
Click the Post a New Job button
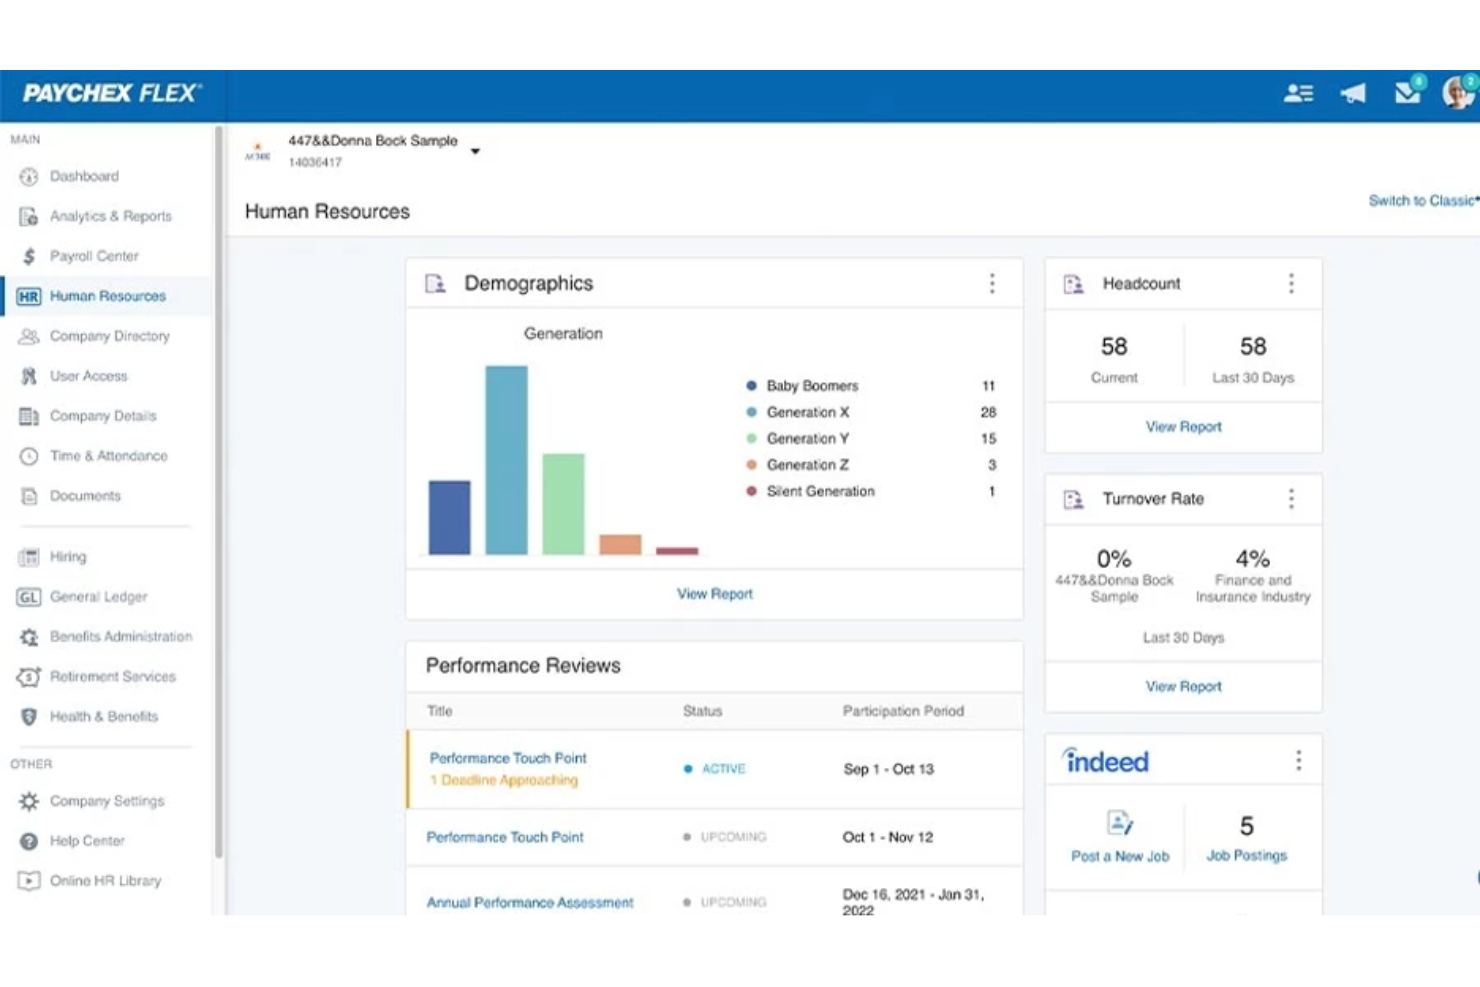point(1117,836)
